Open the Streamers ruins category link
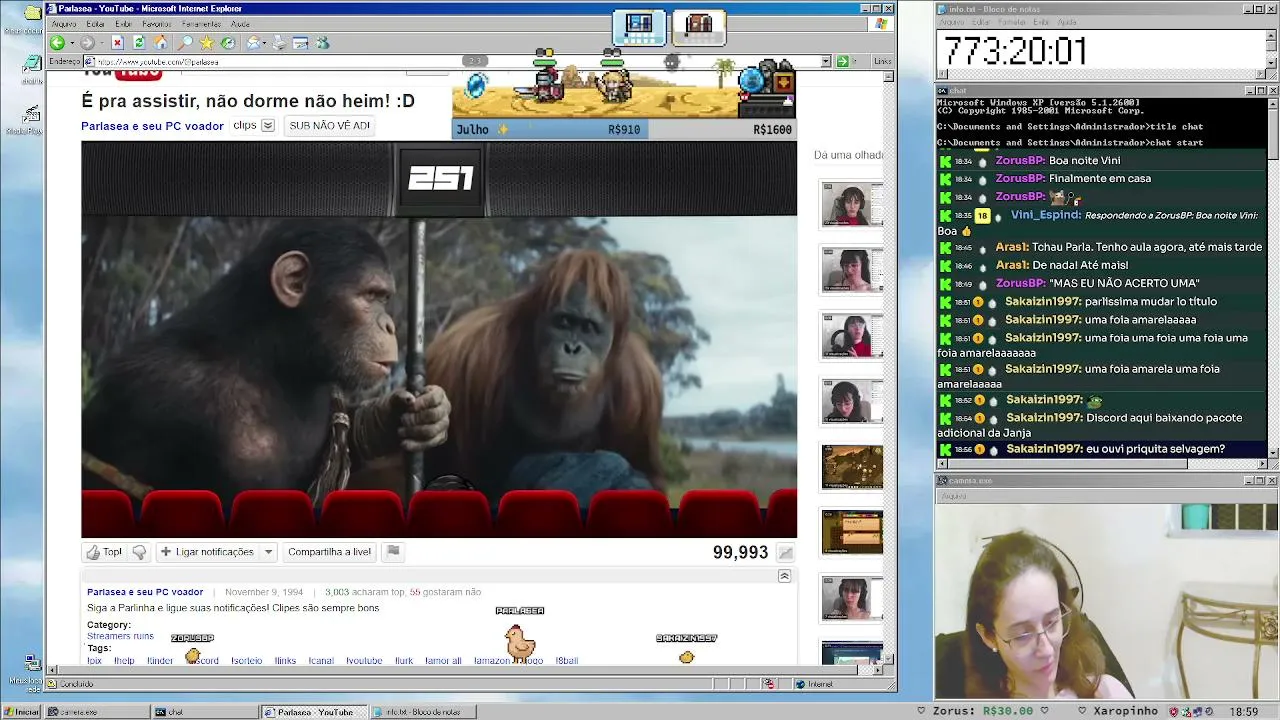The height and width of the screenshot is (720, 1280). pos(120,636)
